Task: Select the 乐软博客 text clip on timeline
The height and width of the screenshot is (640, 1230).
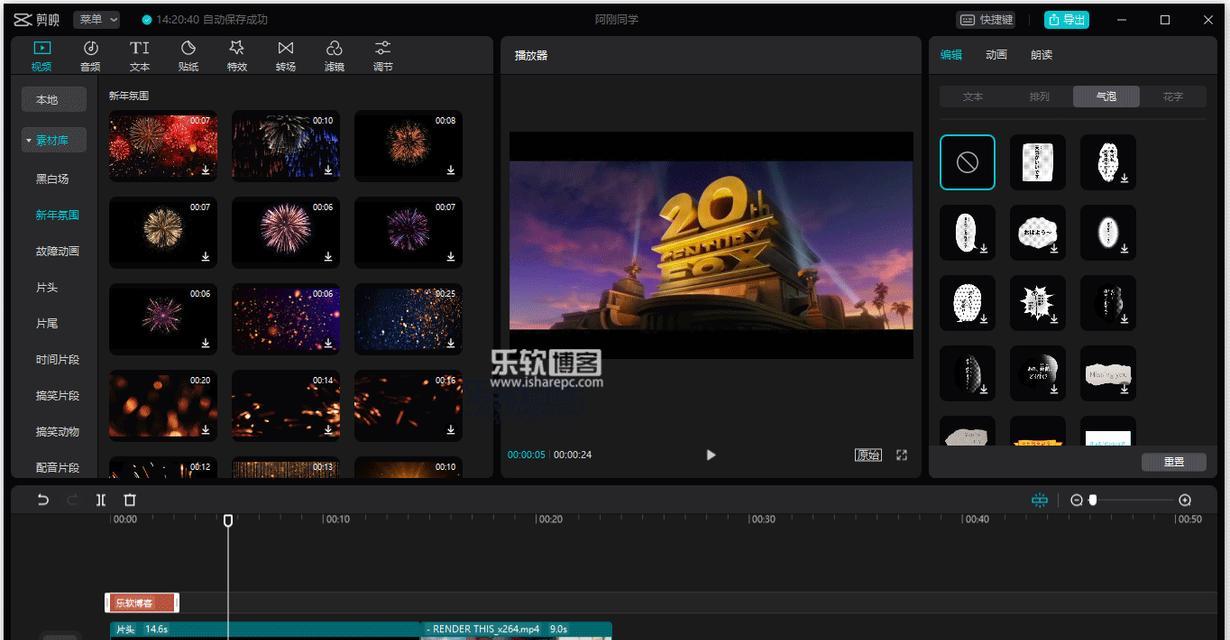Action: (x=142, y=603)
